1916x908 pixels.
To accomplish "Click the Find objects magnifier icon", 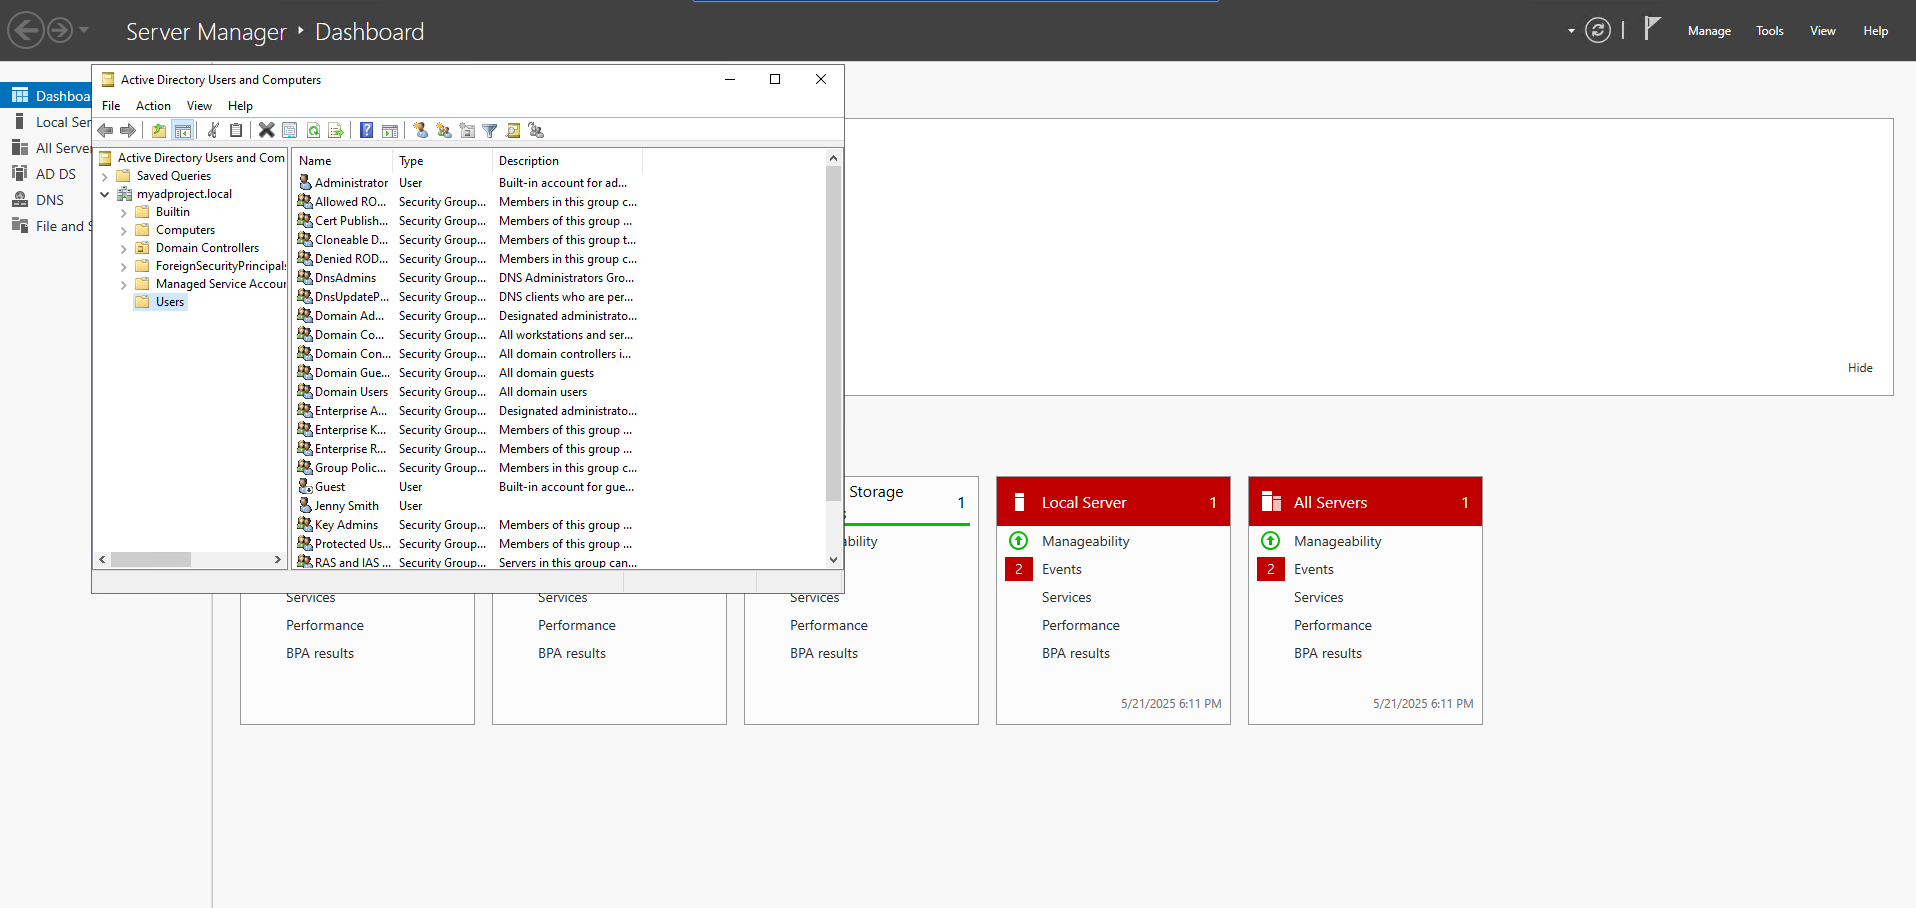I will [513, 130].
